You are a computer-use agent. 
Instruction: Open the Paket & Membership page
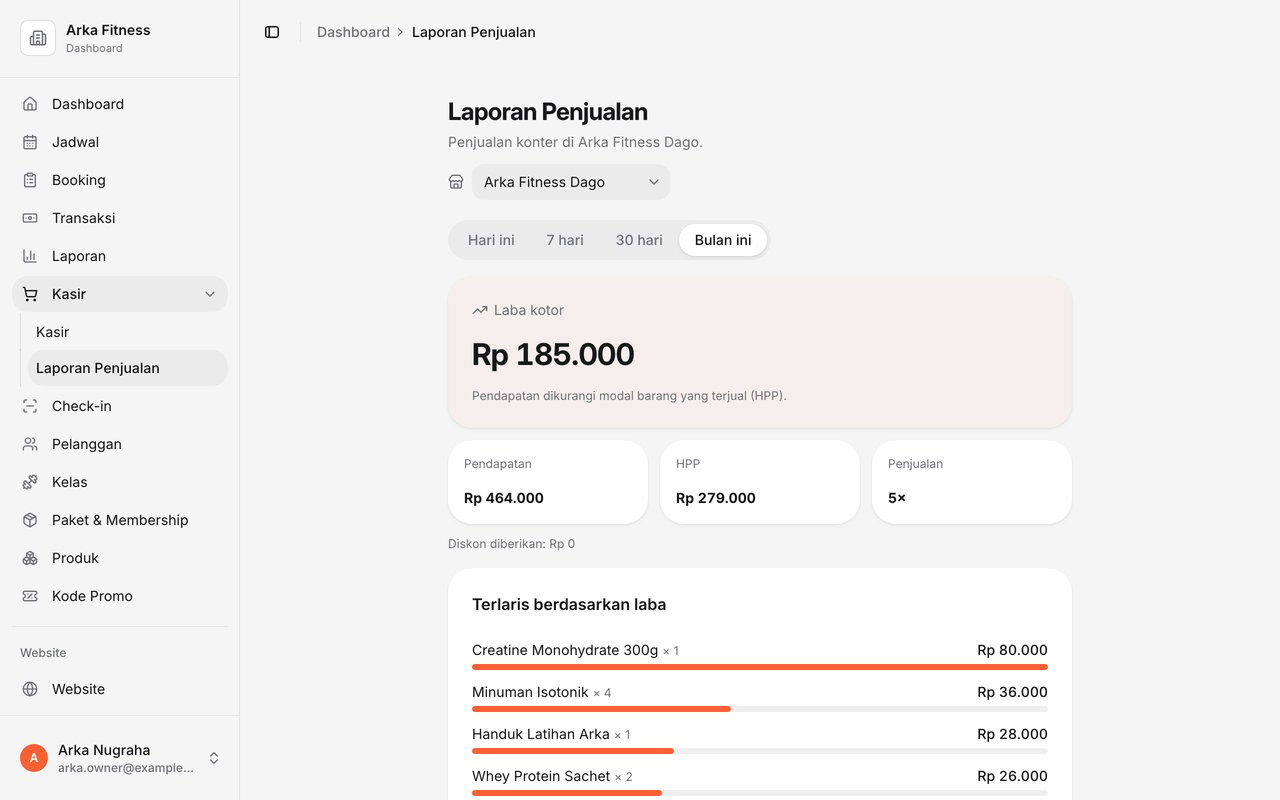tap(120, 520)
